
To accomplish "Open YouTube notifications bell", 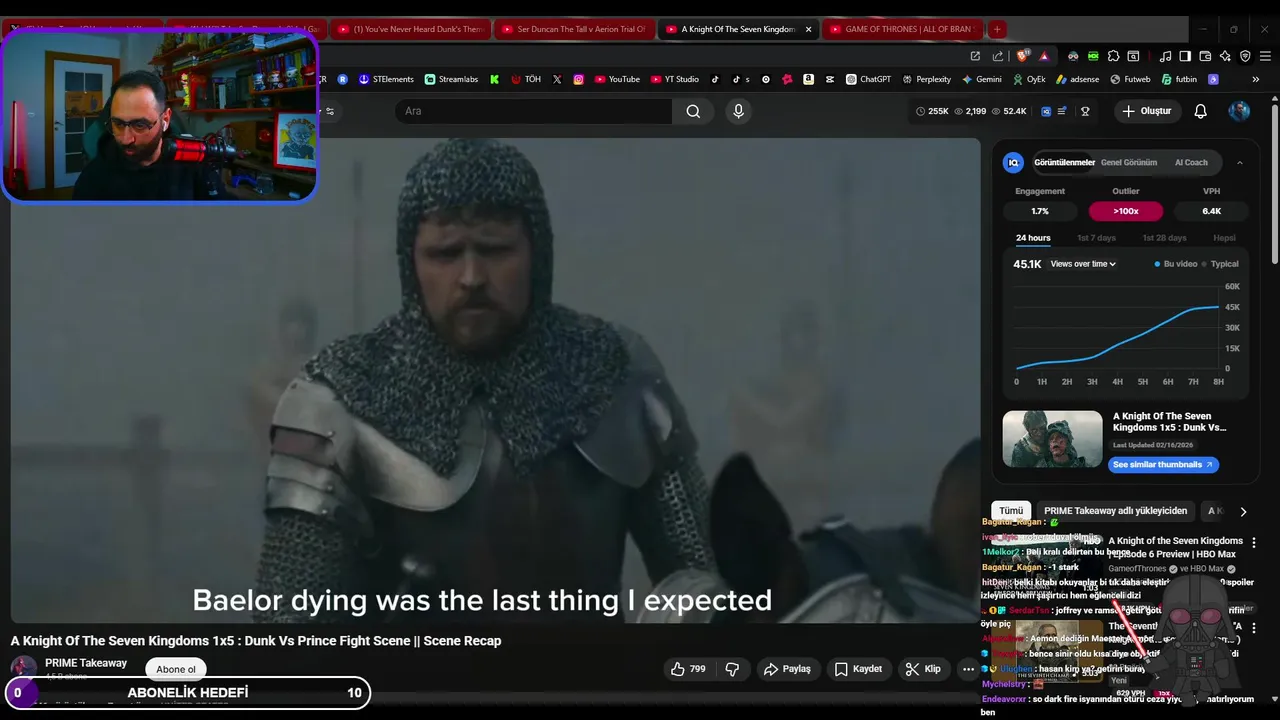I will 1200,111.
